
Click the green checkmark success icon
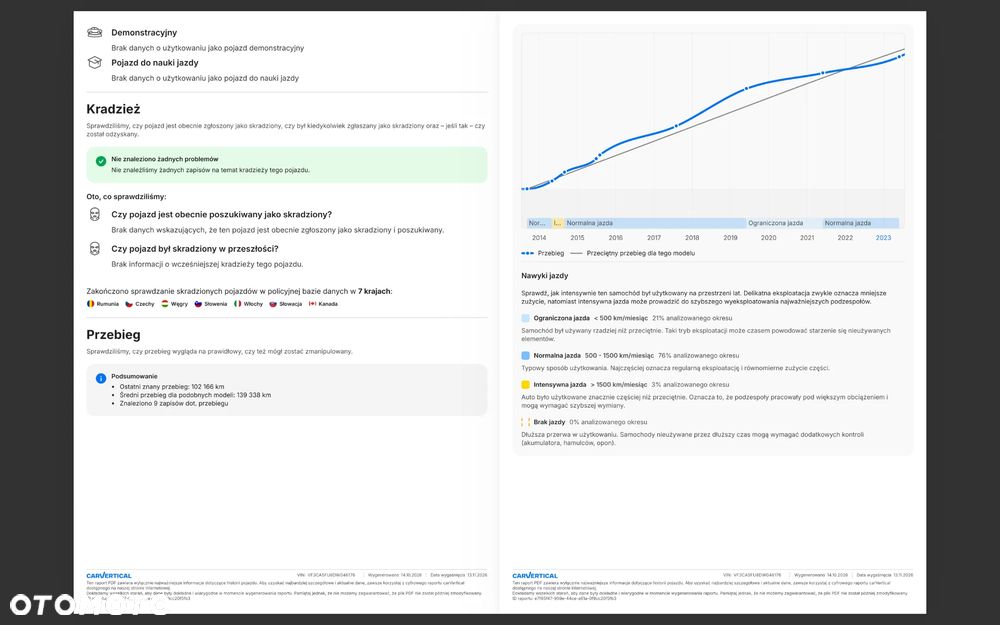[101, 161]
